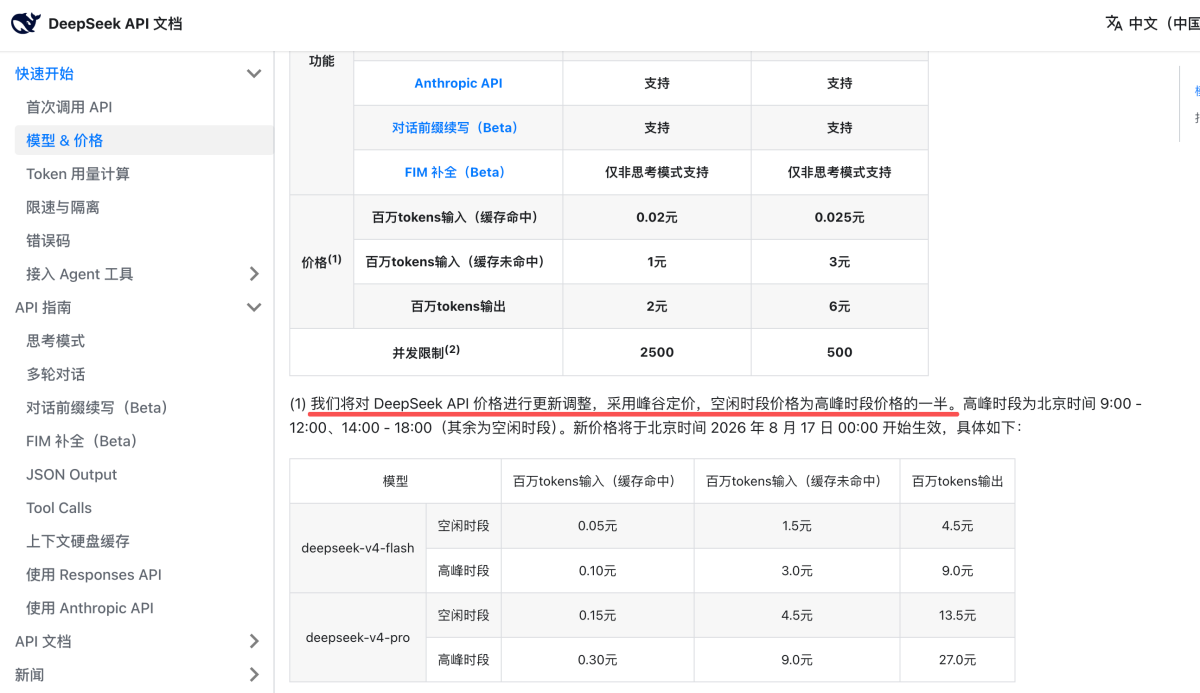Open 快速开始 sidebar category
The image size is (1200, 693).
44,74
